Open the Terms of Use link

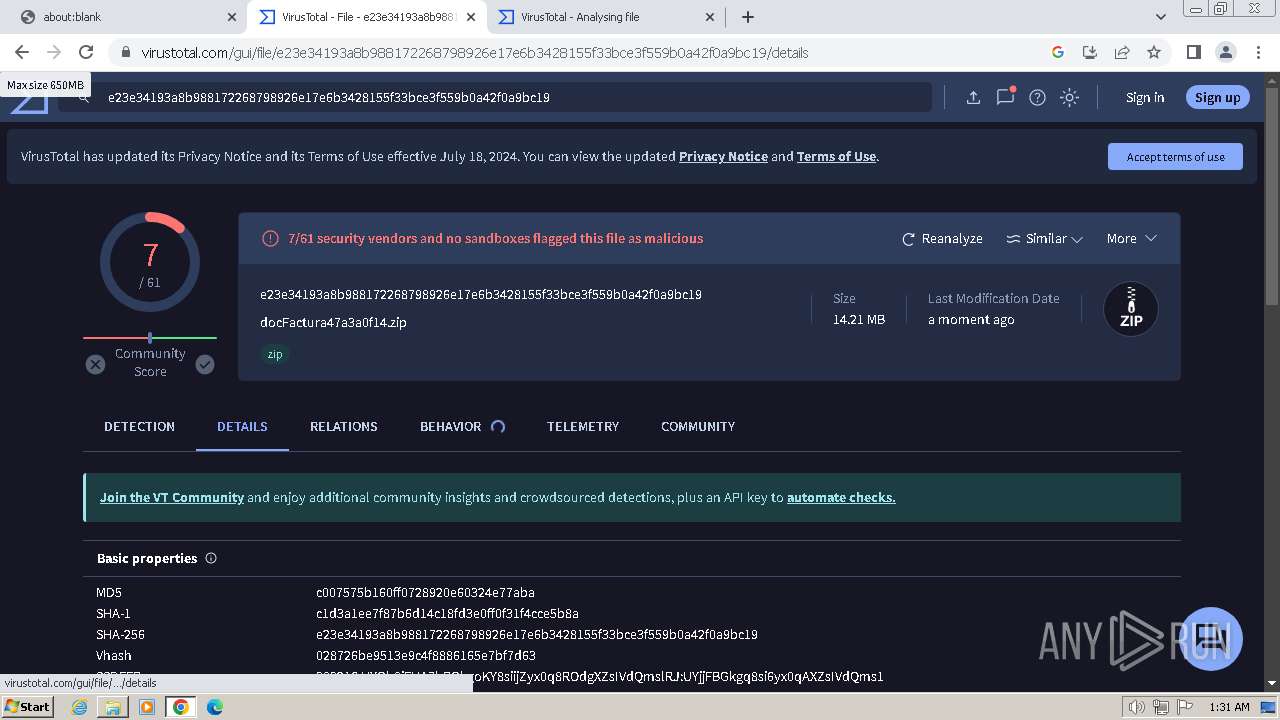point(836,156)
